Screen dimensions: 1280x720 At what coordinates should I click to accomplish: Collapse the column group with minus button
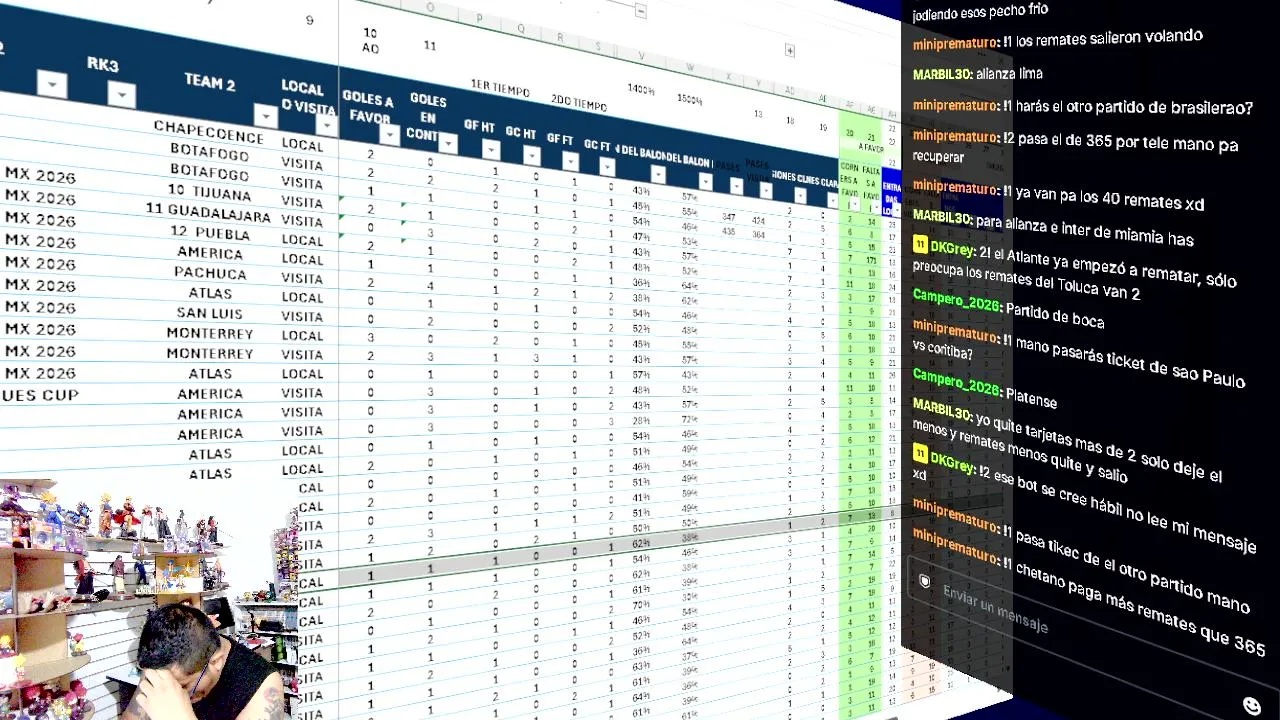(641, 12)
